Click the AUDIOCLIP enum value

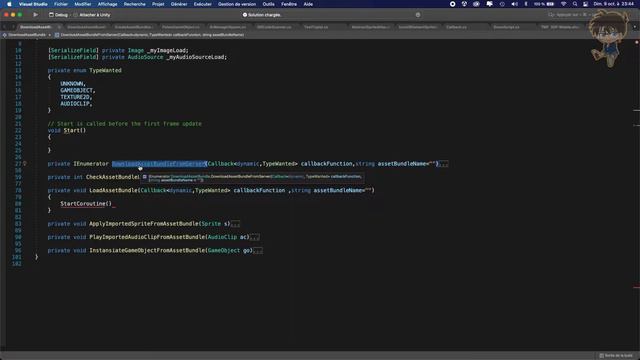(75, 104)
